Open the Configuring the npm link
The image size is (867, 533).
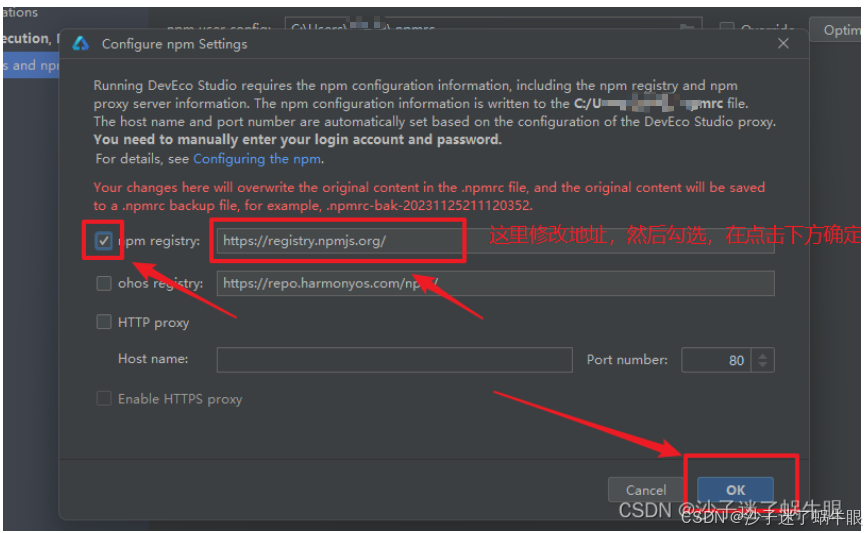(x=257, y=159)
